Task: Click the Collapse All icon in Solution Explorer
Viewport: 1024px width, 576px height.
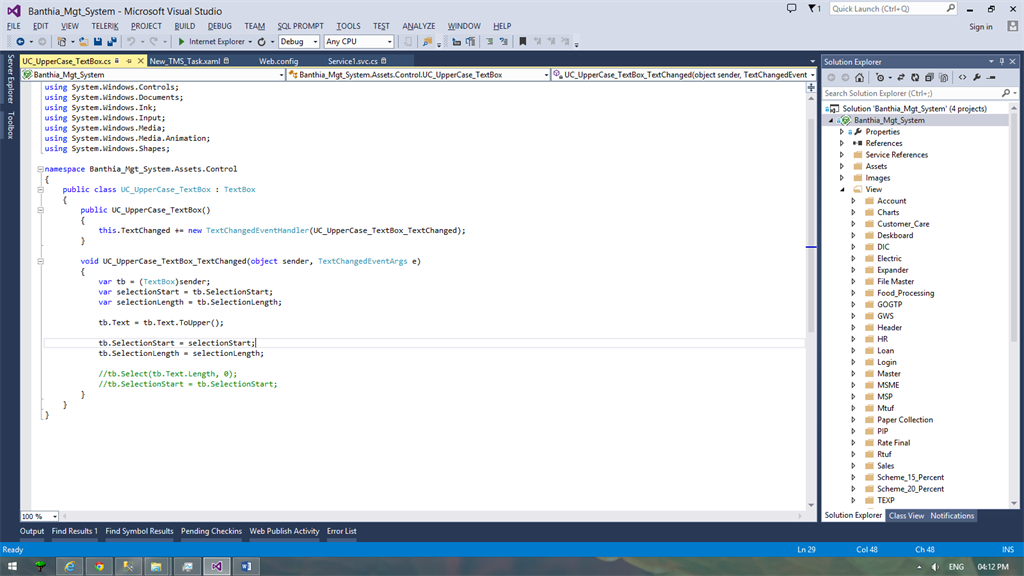Action: 929,77
